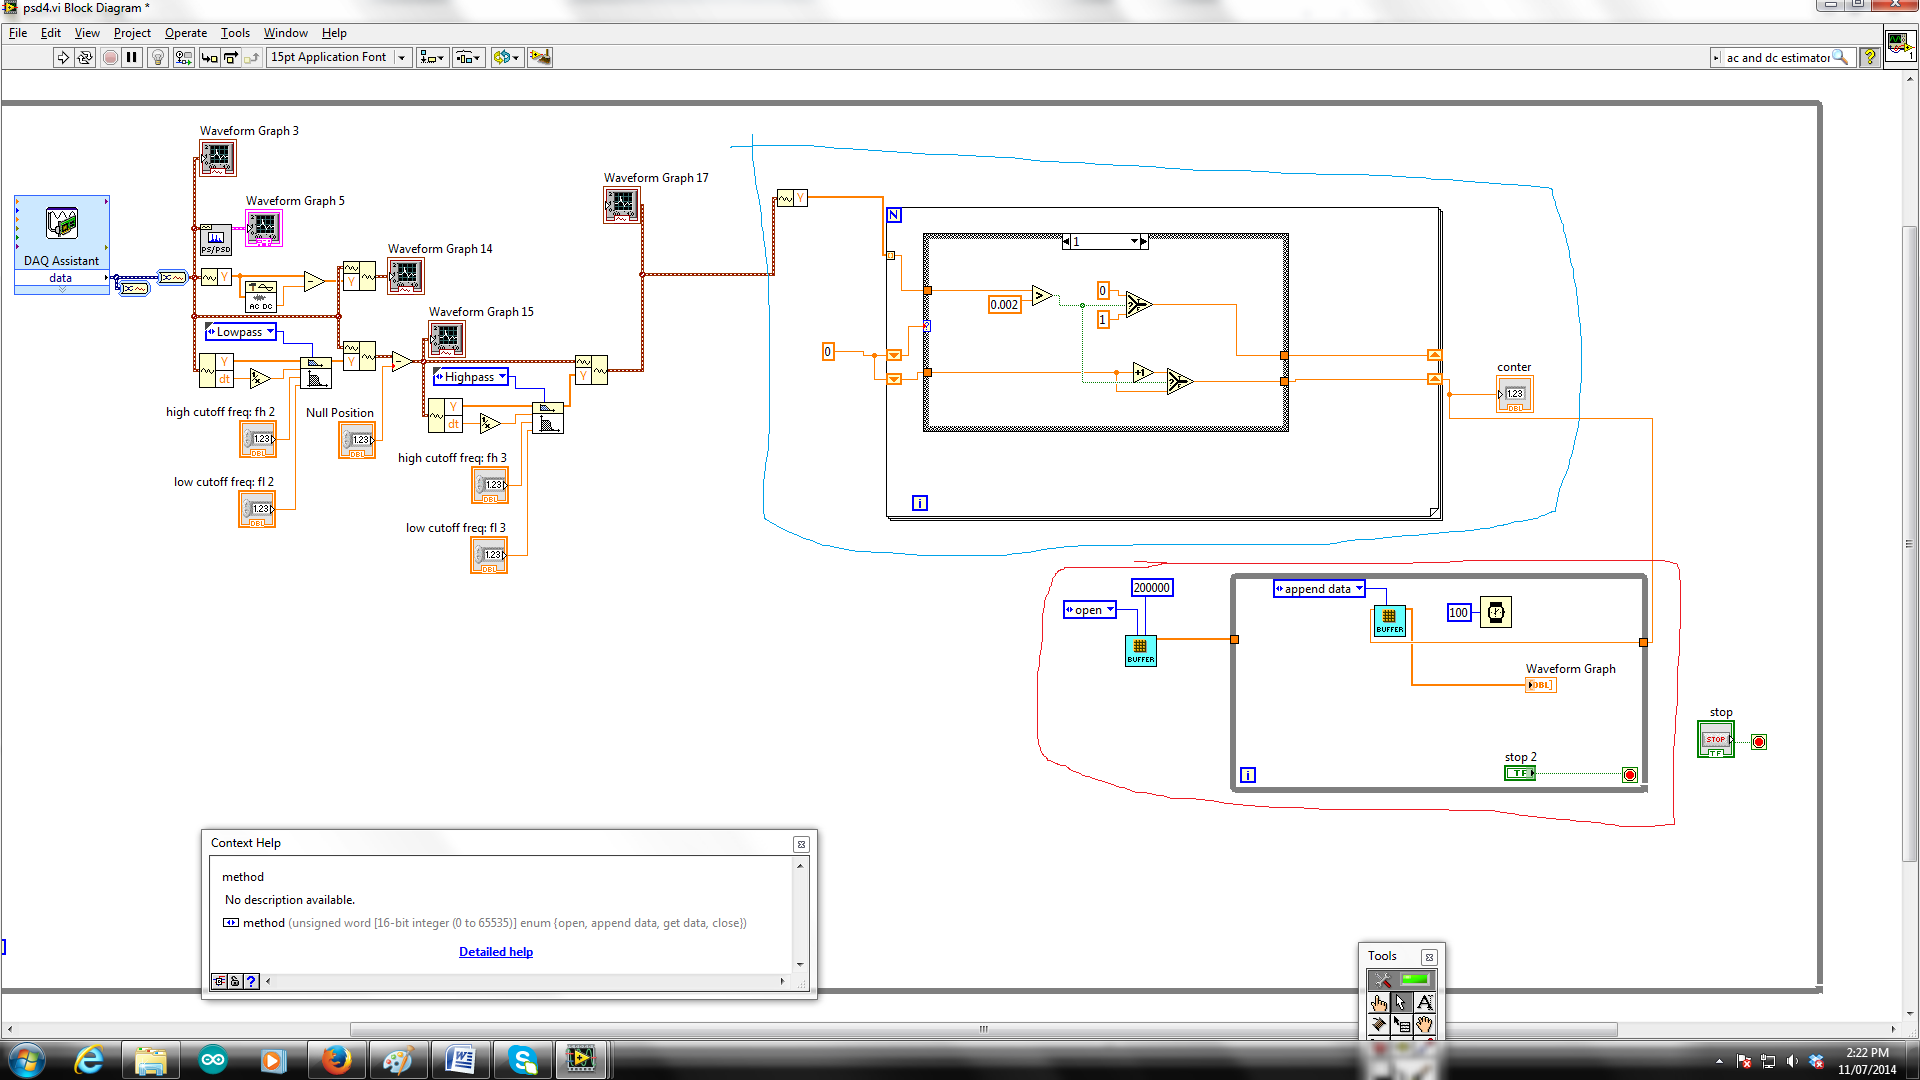Open the Help menu

[x=334, y=33]
